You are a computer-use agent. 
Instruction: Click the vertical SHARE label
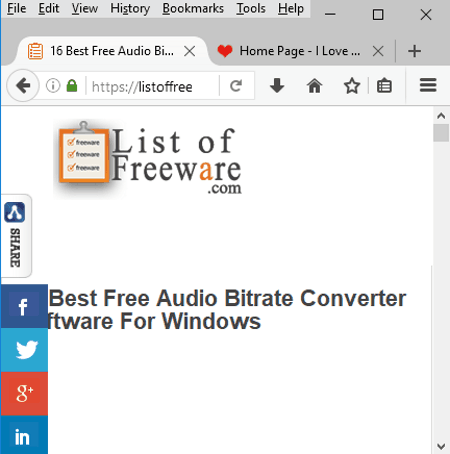(x=15, y=247)
